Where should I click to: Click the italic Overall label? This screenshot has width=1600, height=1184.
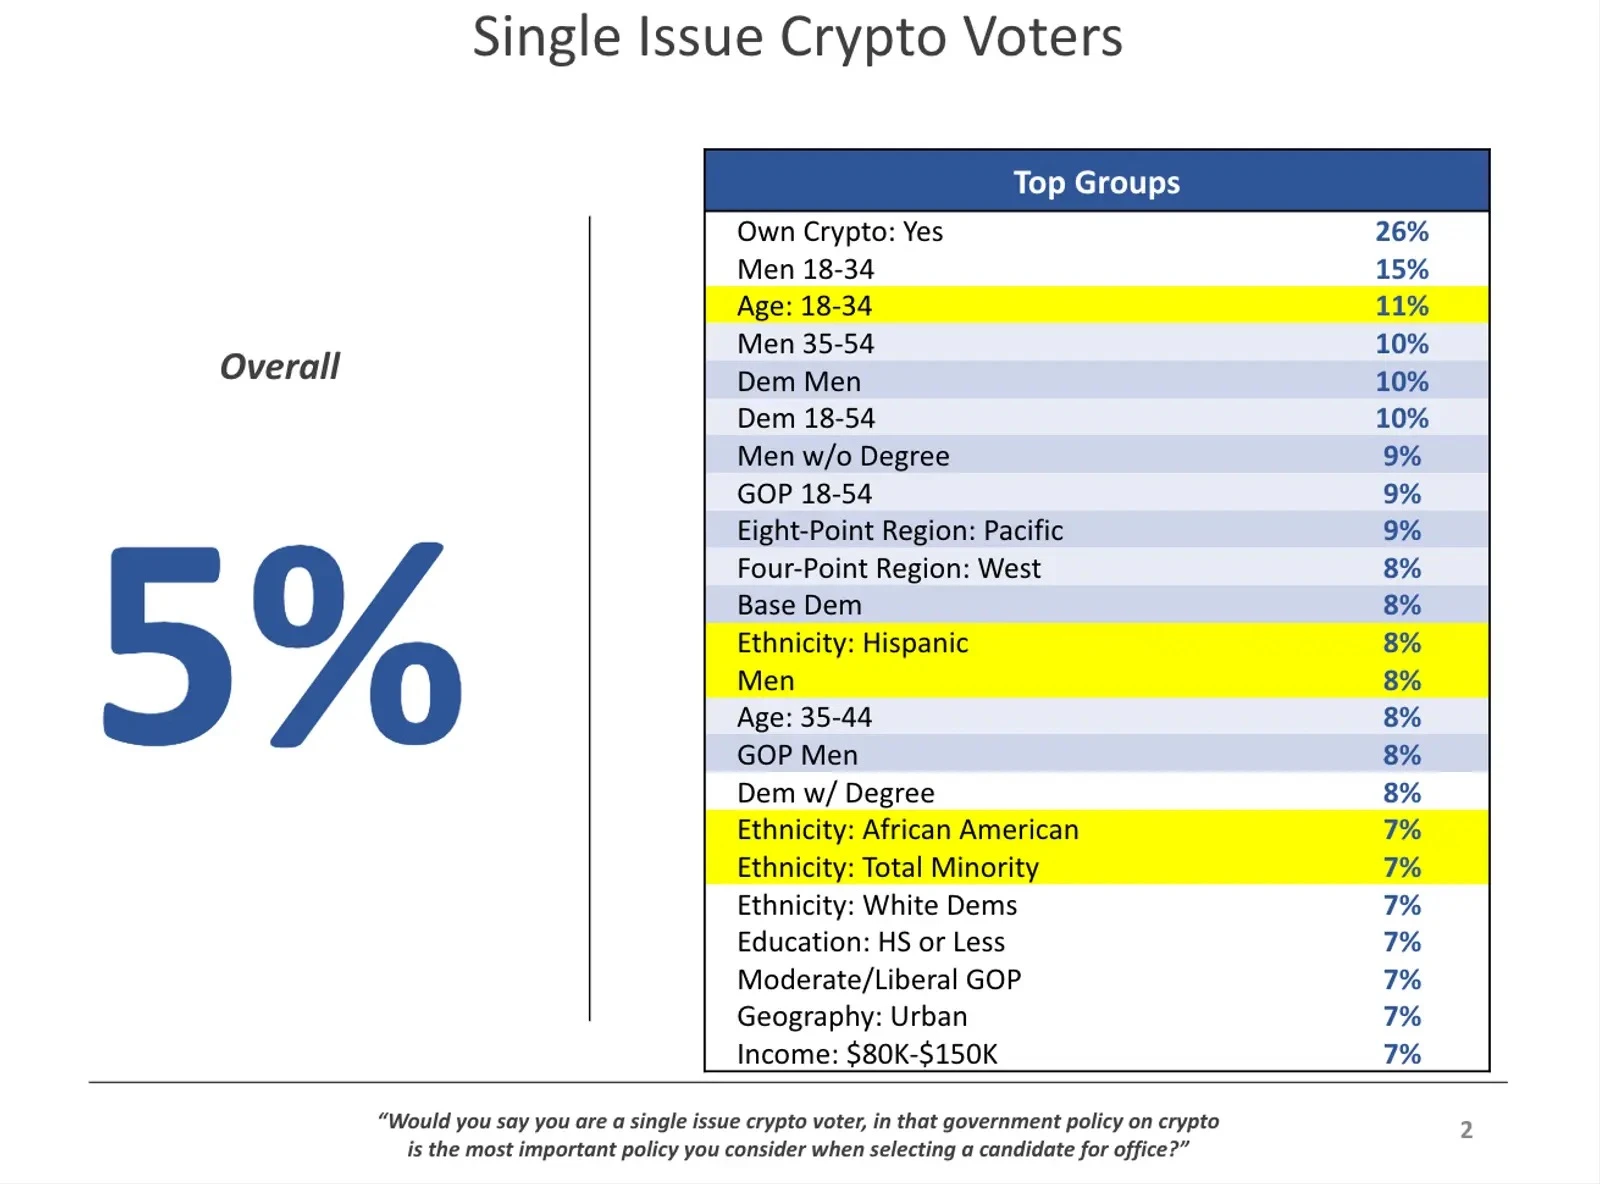coord(280,367)
